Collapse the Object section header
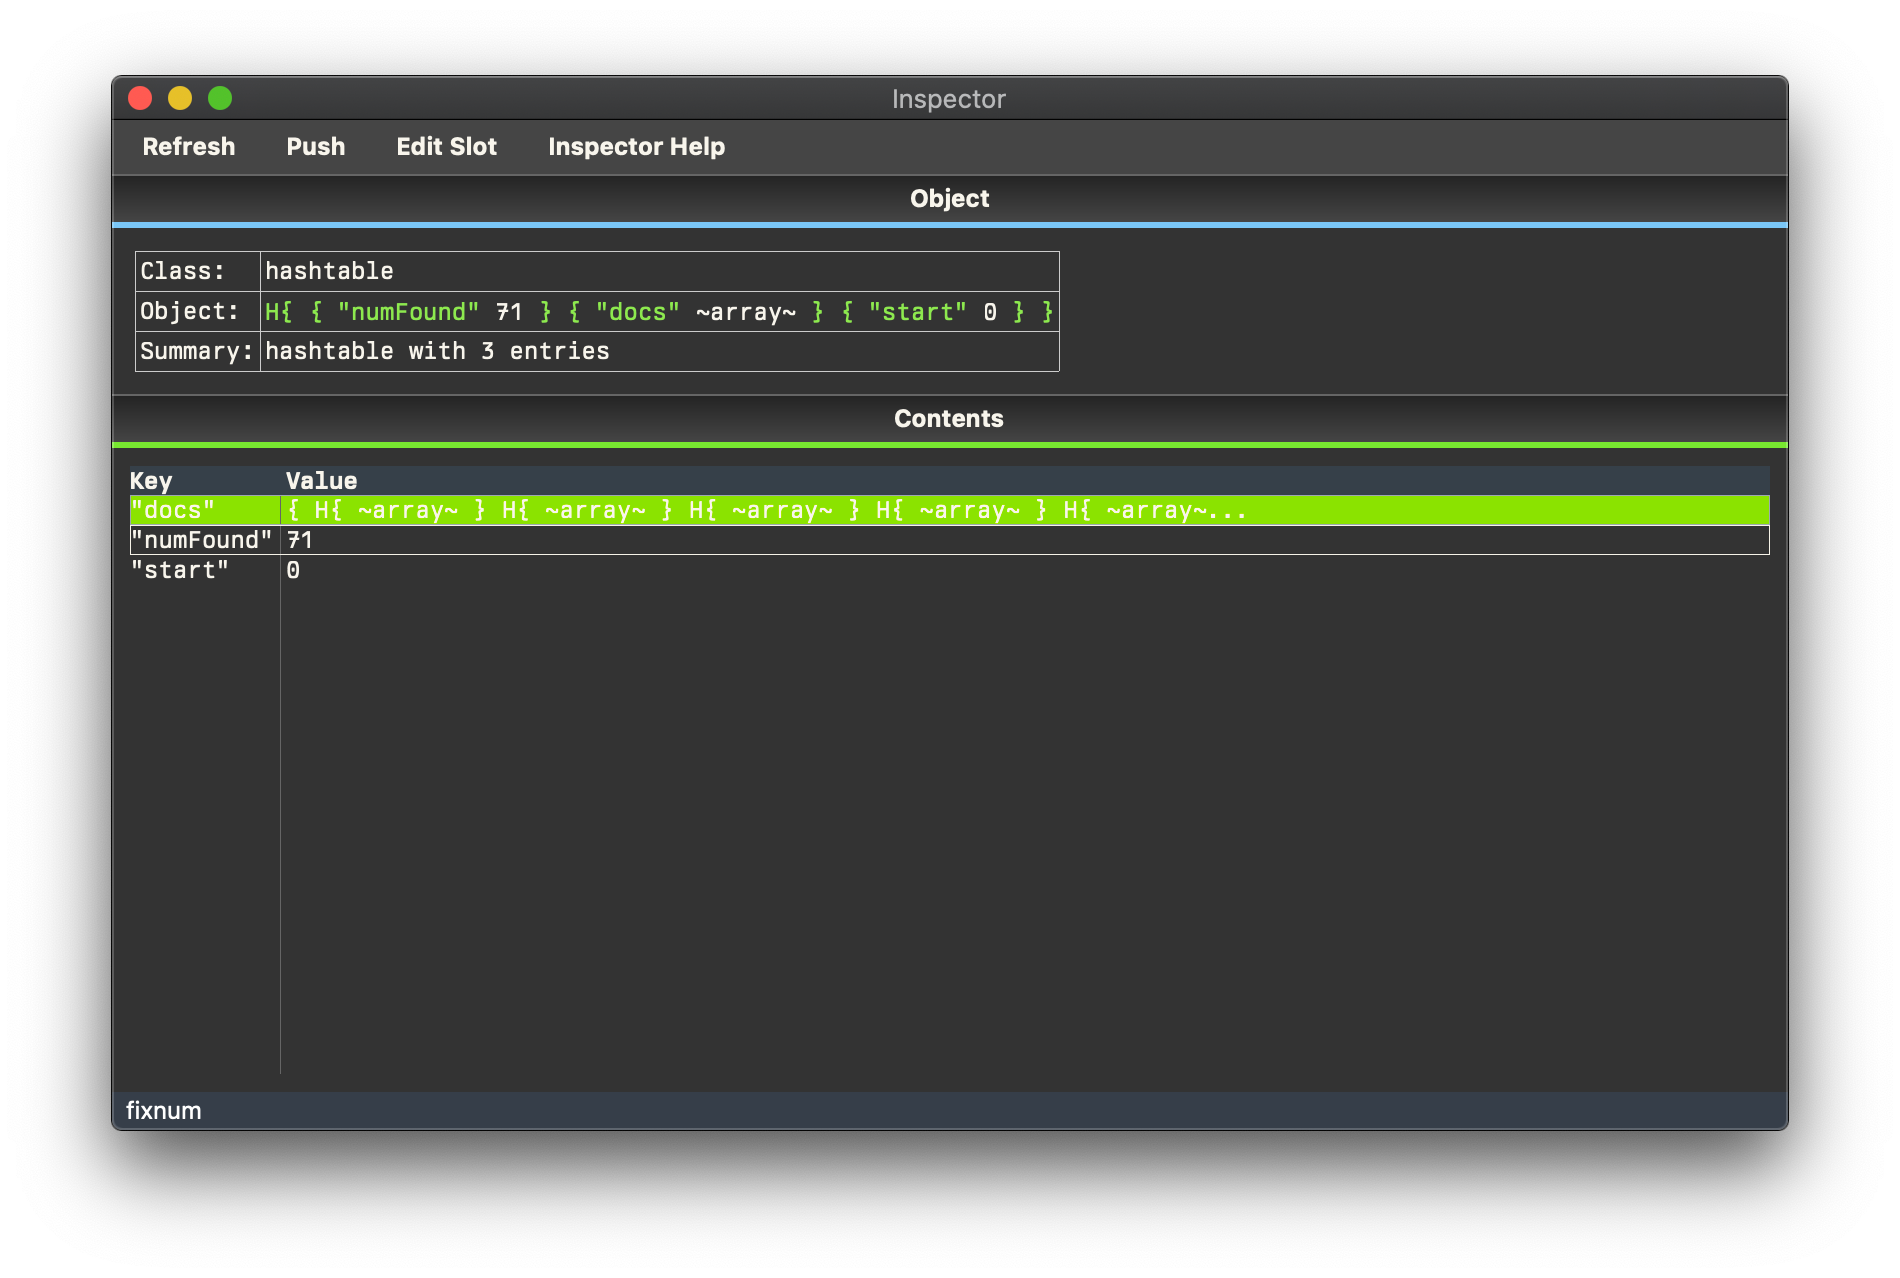 click(949, 199)
